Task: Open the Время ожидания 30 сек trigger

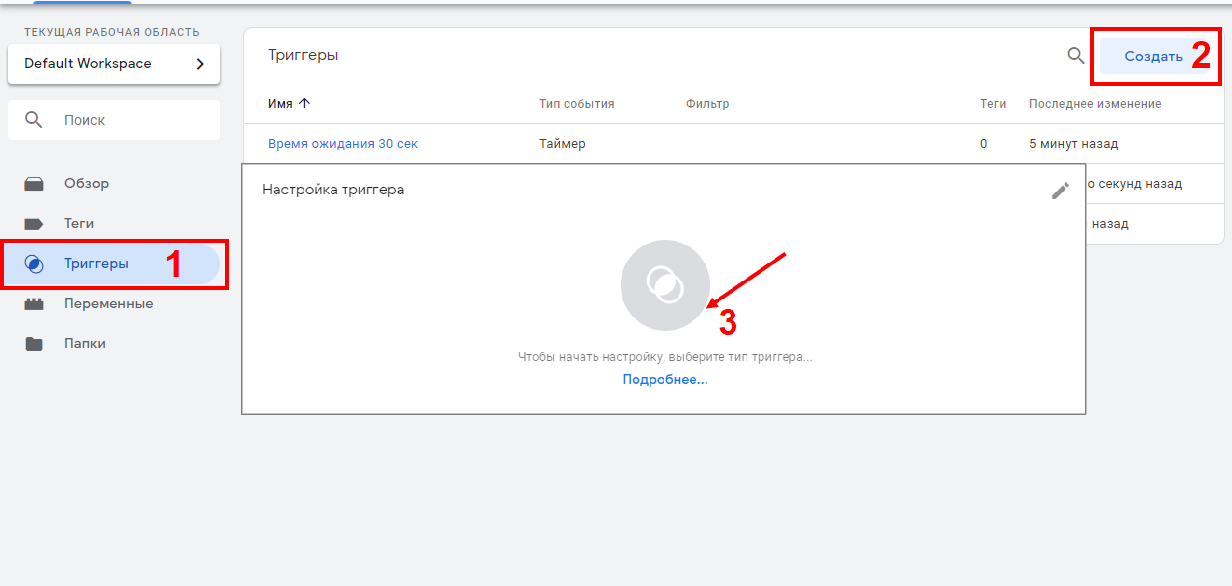Action: [x=343, y=144]
